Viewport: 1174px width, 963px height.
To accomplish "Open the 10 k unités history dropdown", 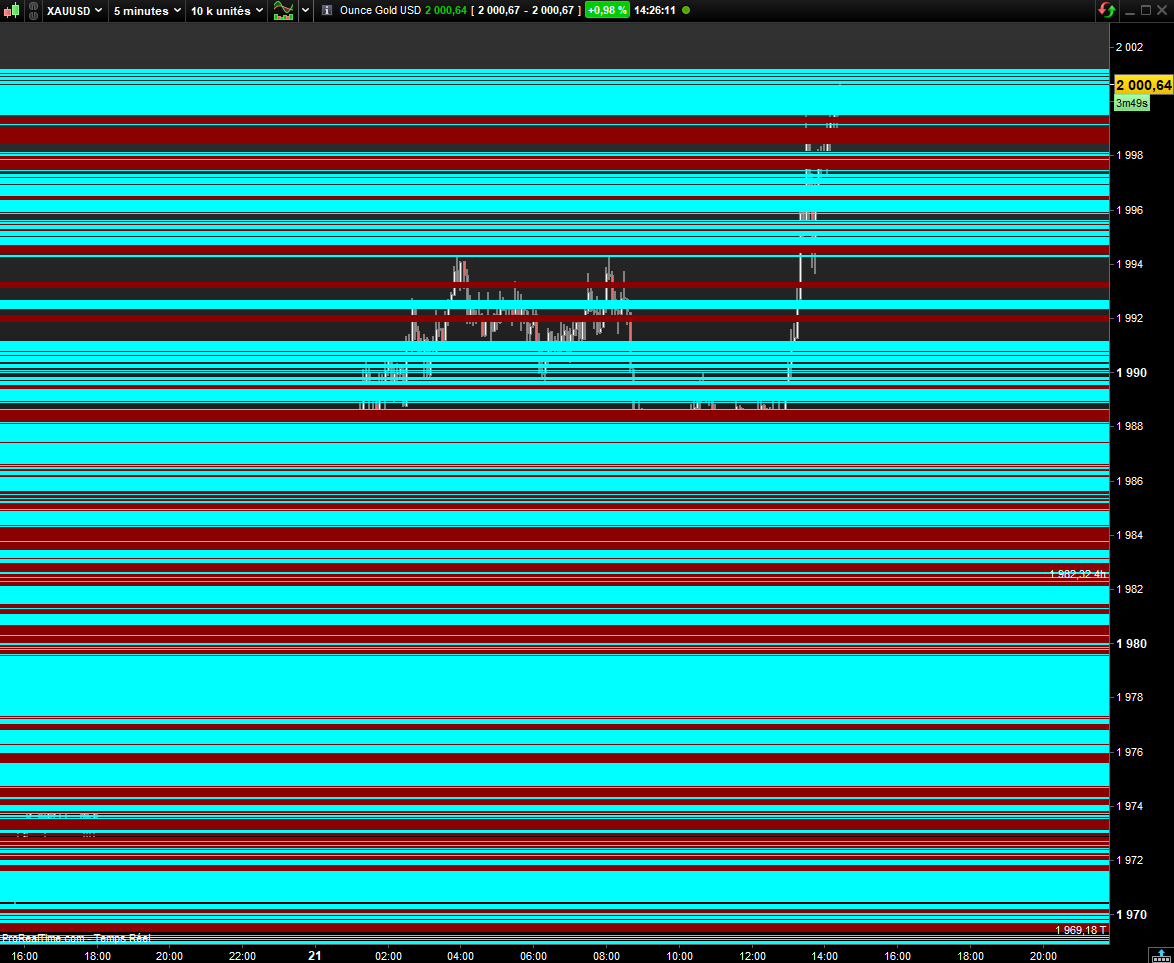I will tap(226, 10).
